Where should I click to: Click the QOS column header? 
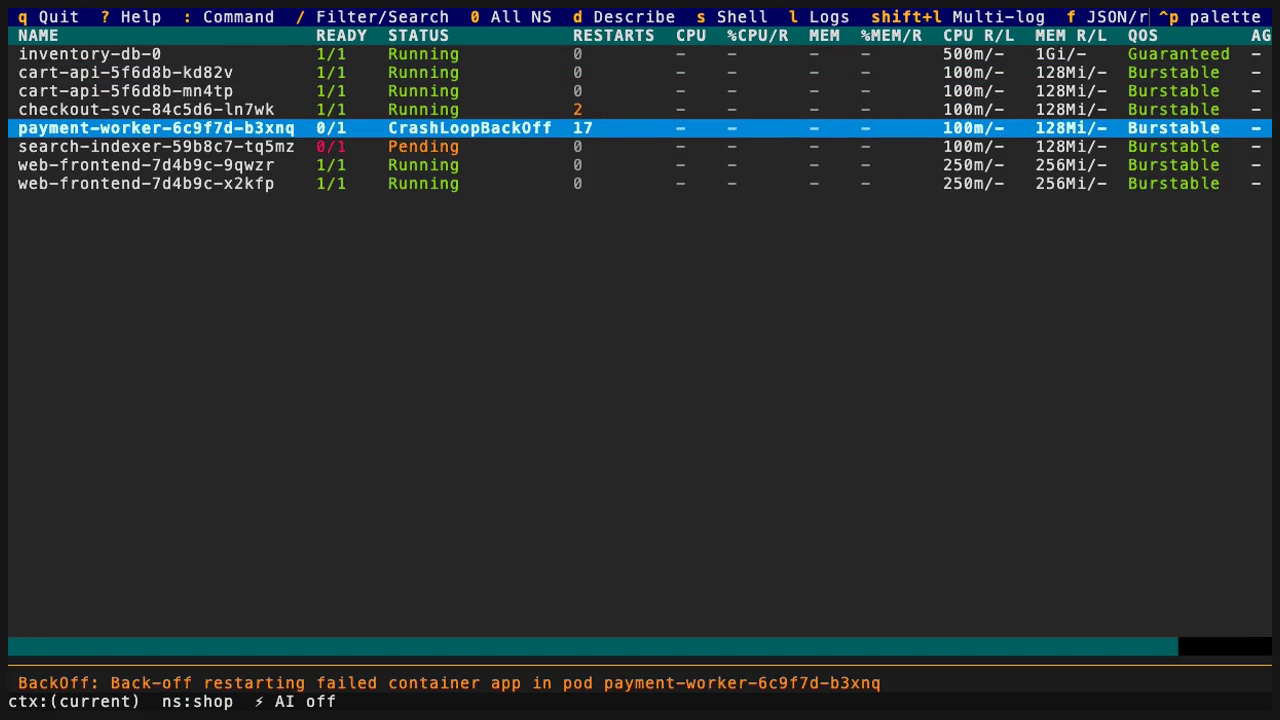coord(1143,35)
